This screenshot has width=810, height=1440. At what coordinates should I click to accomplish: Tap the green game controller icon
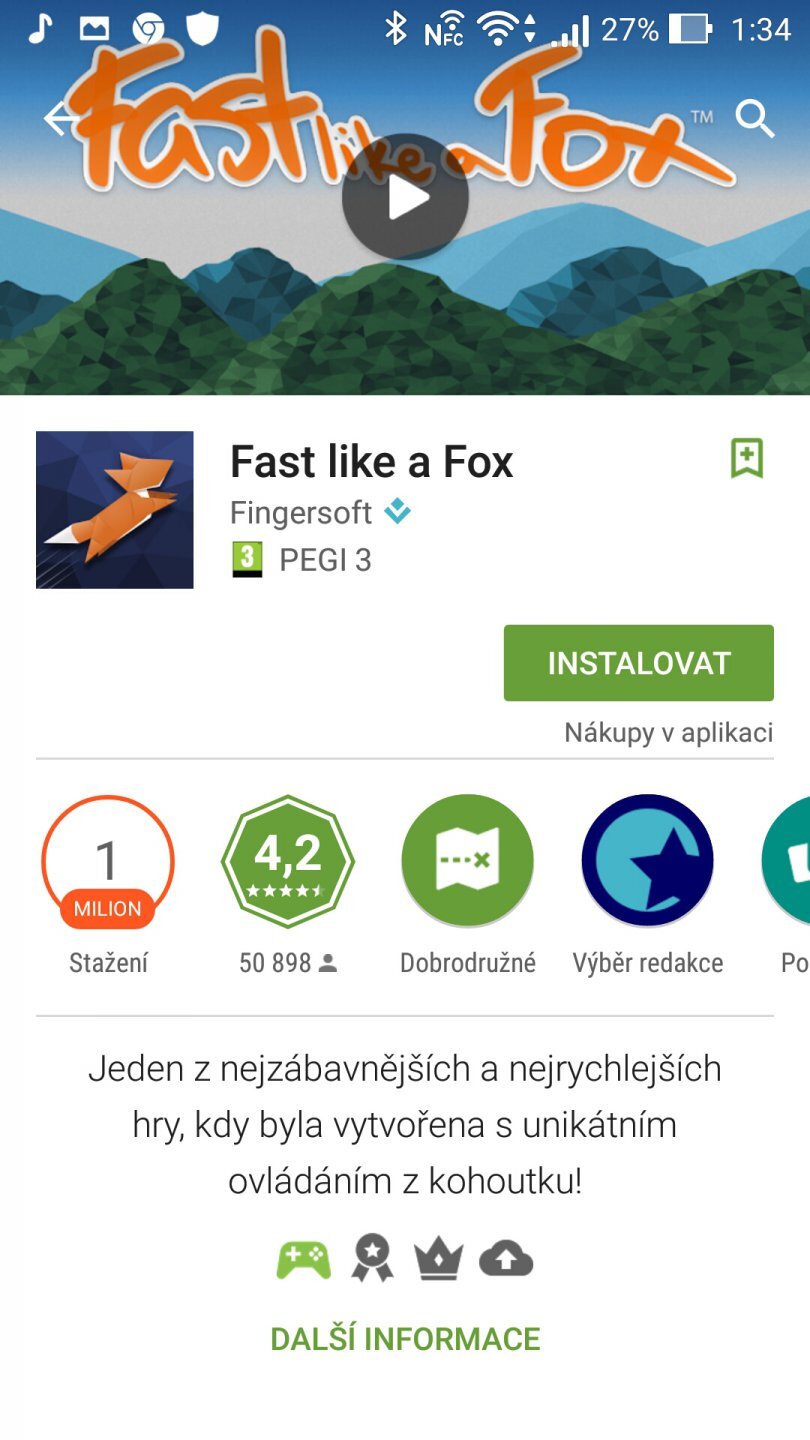304,1259
